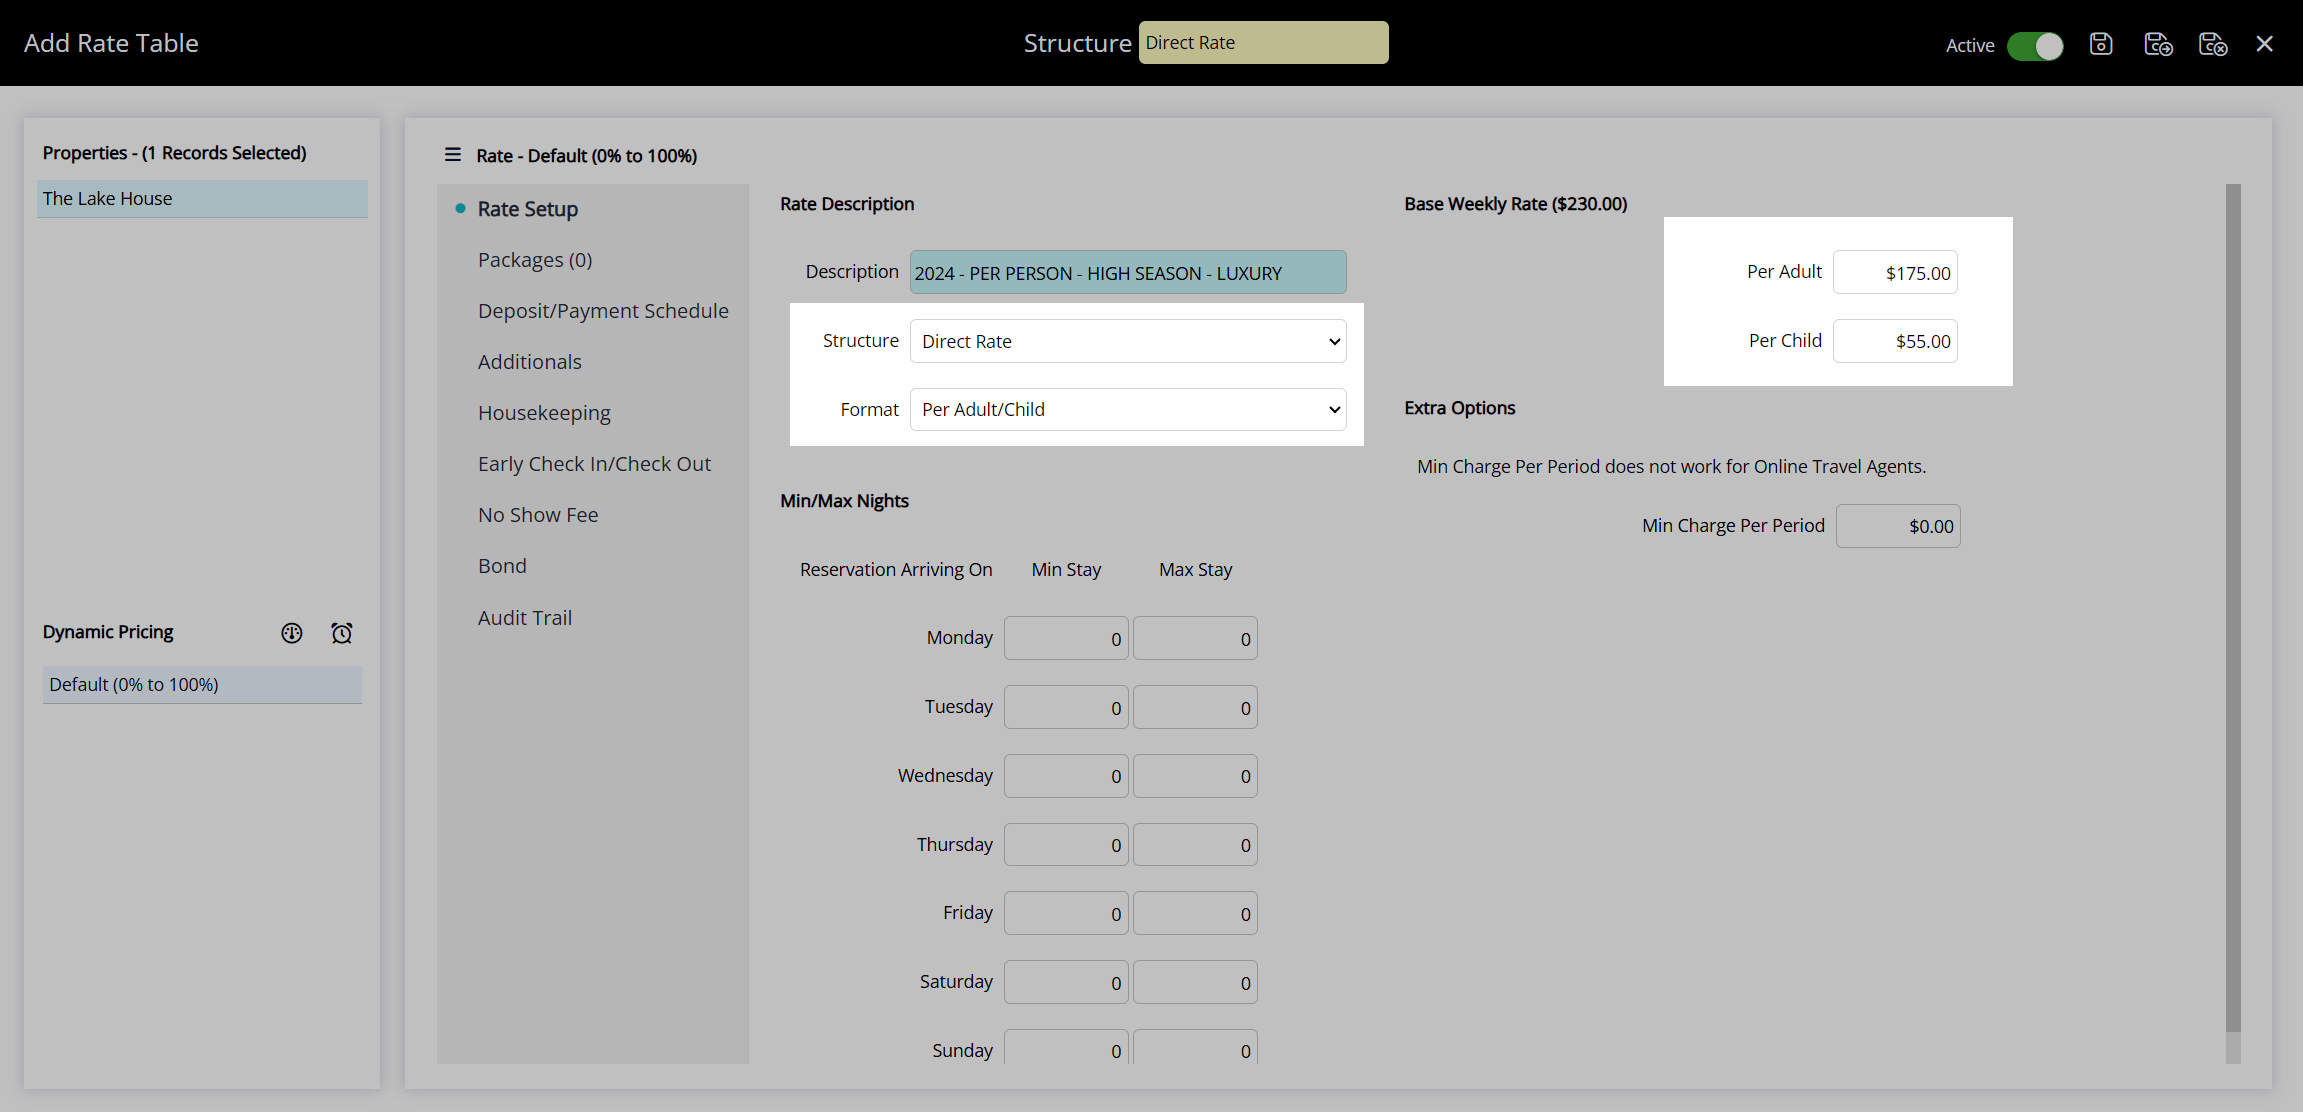
Task: Click Tuesday Max Stay field
Action: 1195,707
